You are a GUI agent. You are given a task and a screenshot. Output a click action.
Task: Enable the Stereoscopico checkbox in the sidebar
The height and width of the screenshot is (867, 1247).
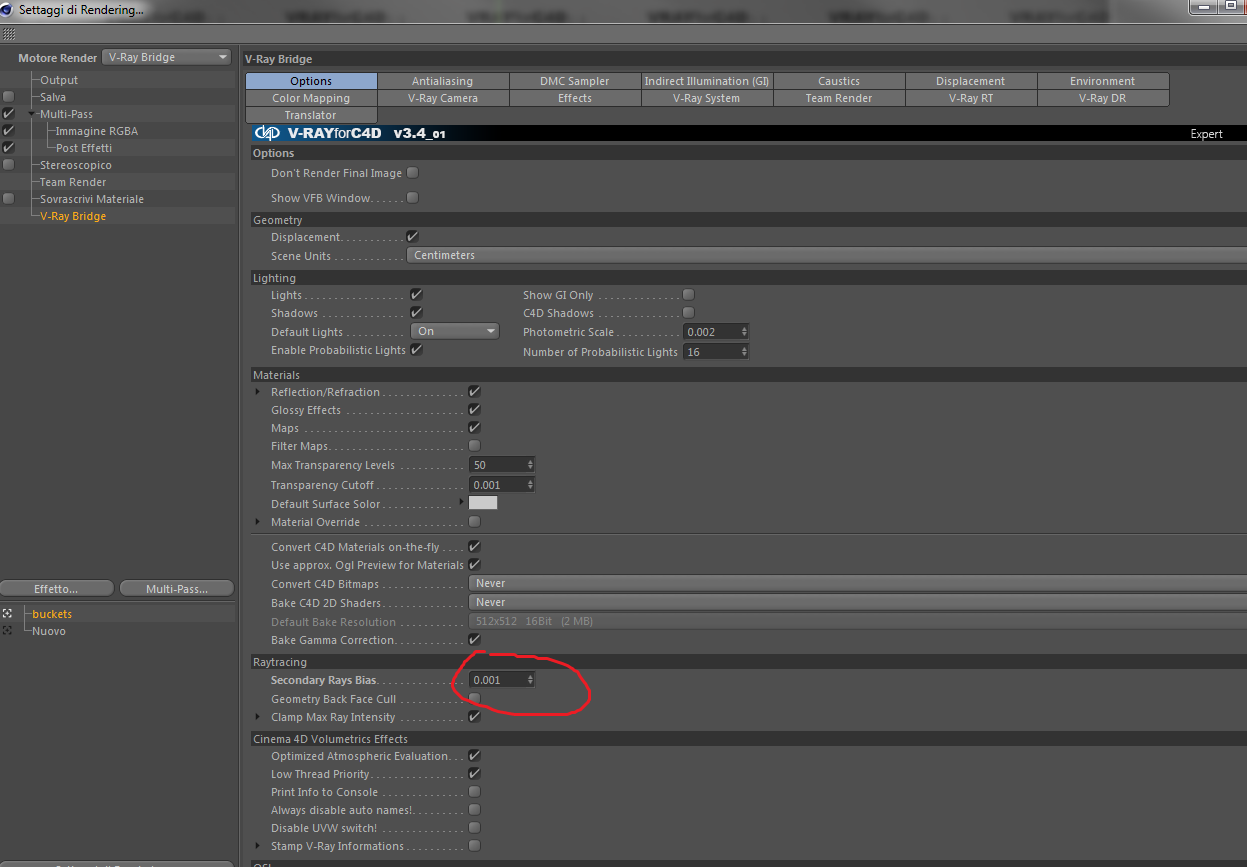(x=9, y=165)
